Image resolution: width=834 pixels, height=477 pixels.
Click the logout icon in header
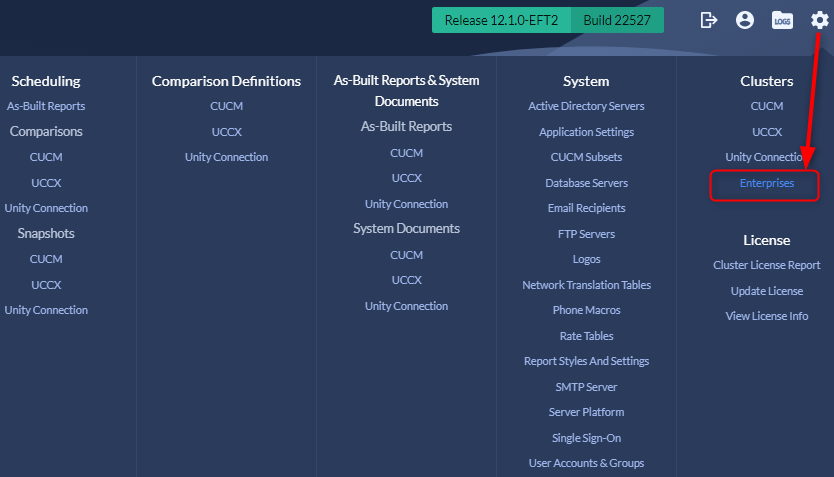click(708, 20)
